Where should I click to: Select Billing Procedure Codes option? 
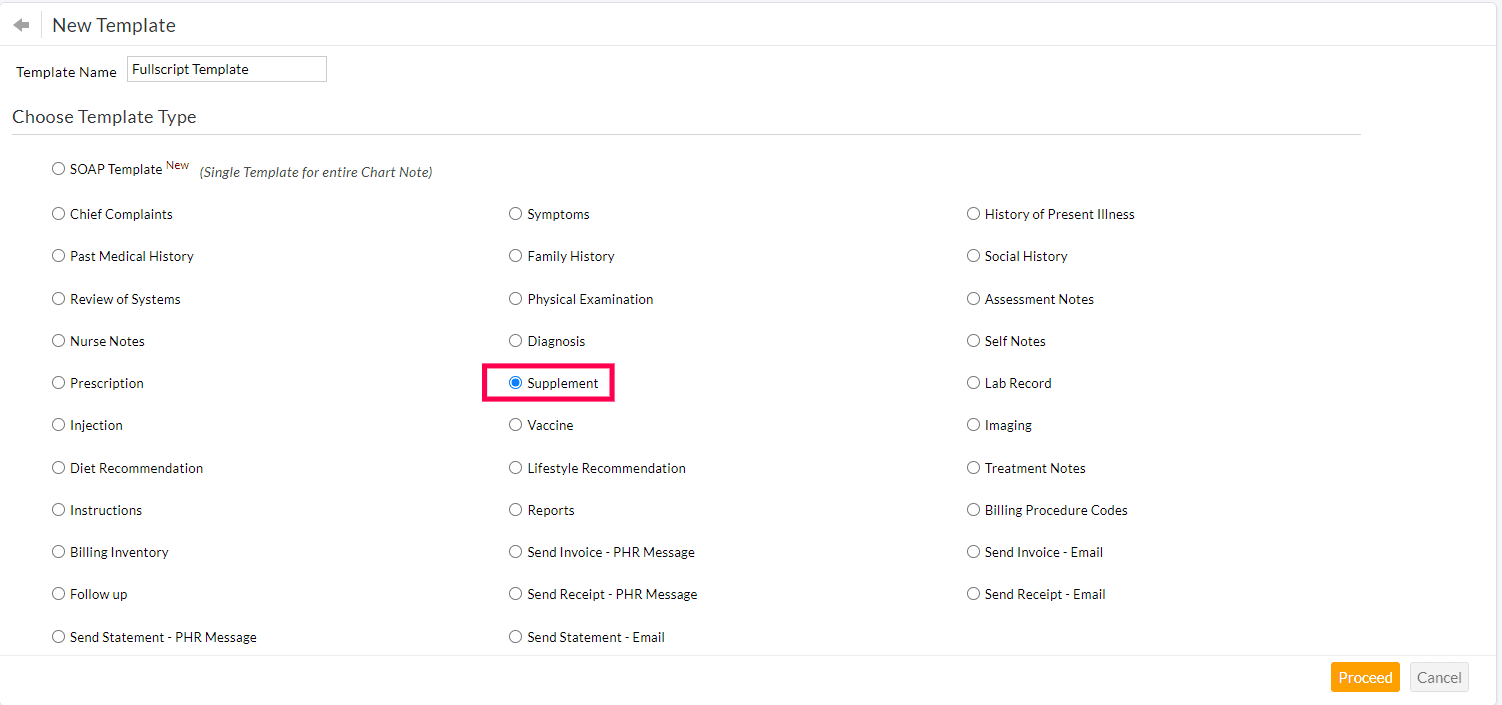(973, 510)
